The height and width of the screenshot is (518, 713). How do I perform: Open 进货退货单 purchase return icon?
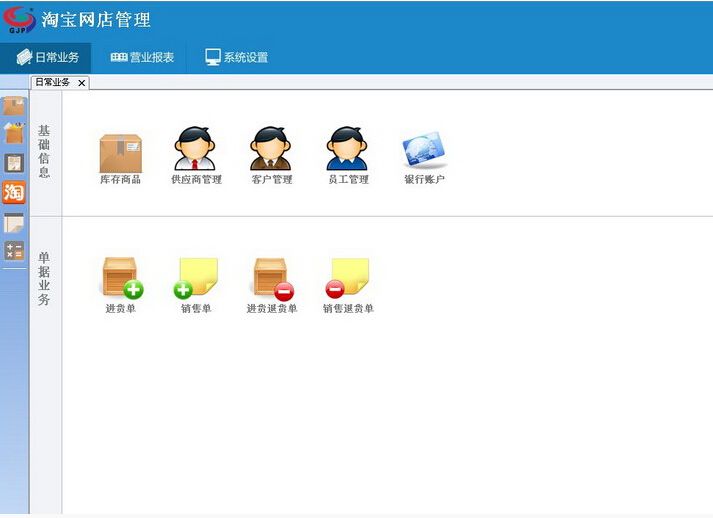[272, 279]
